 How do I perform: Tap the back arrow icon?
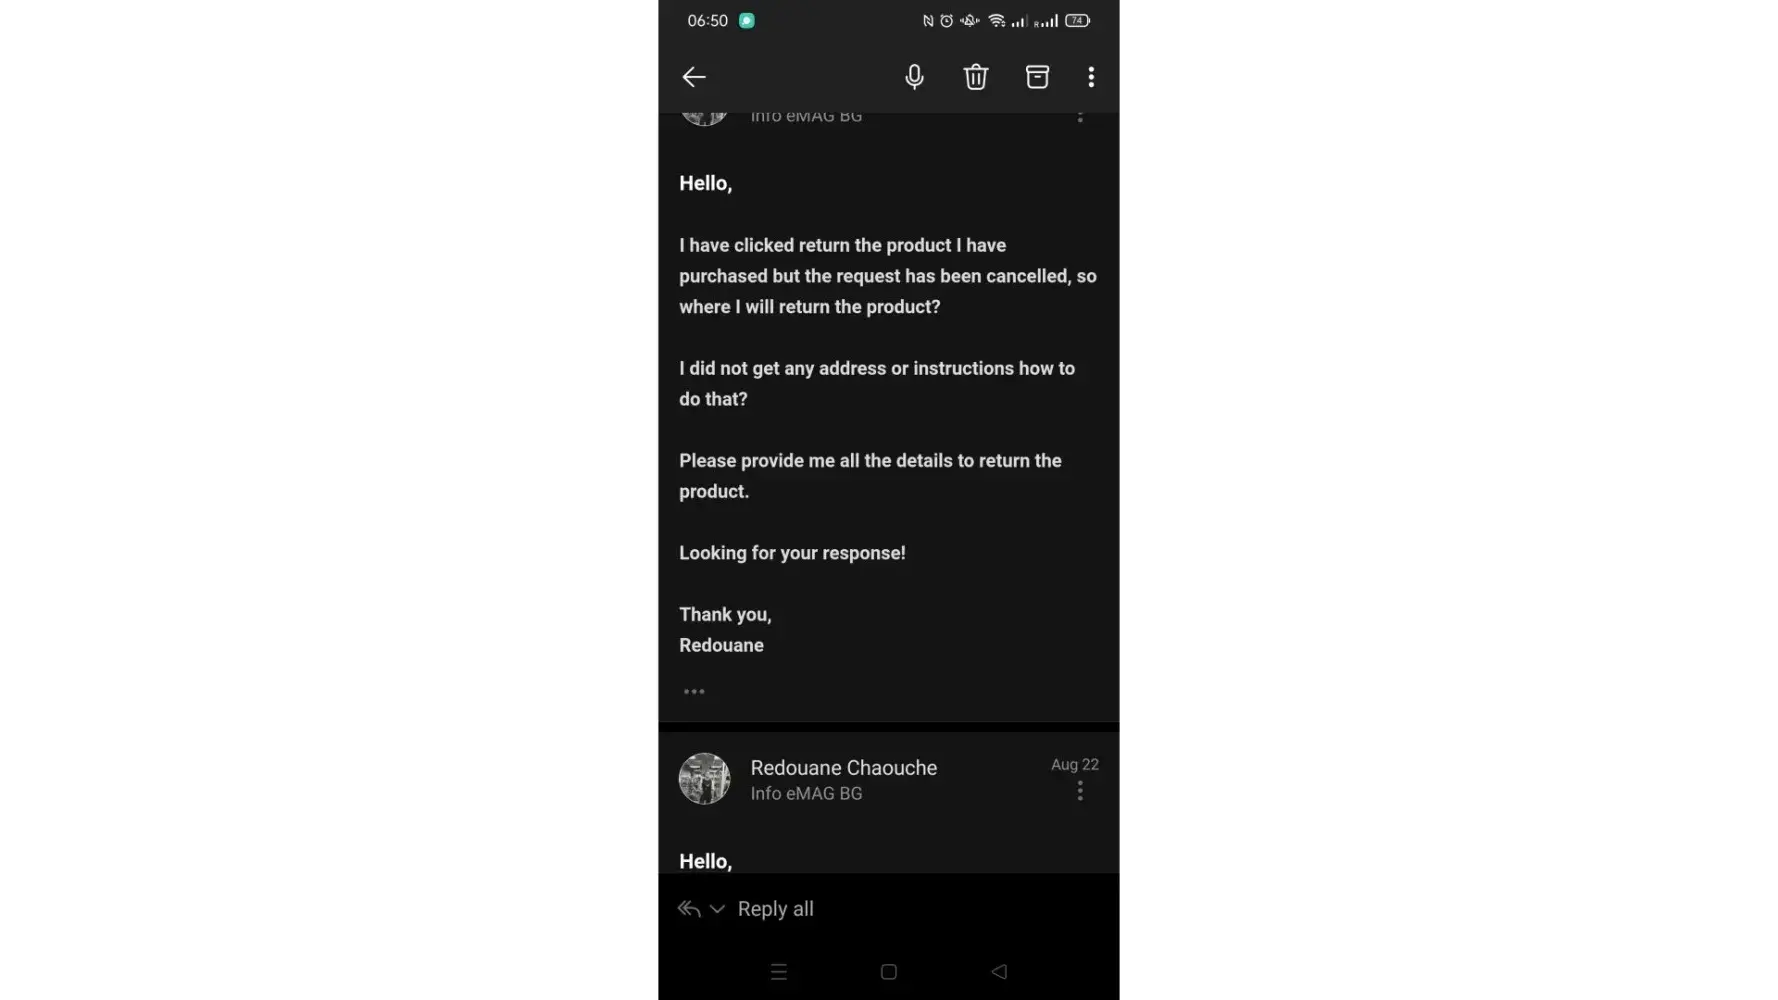coord(694,77)
